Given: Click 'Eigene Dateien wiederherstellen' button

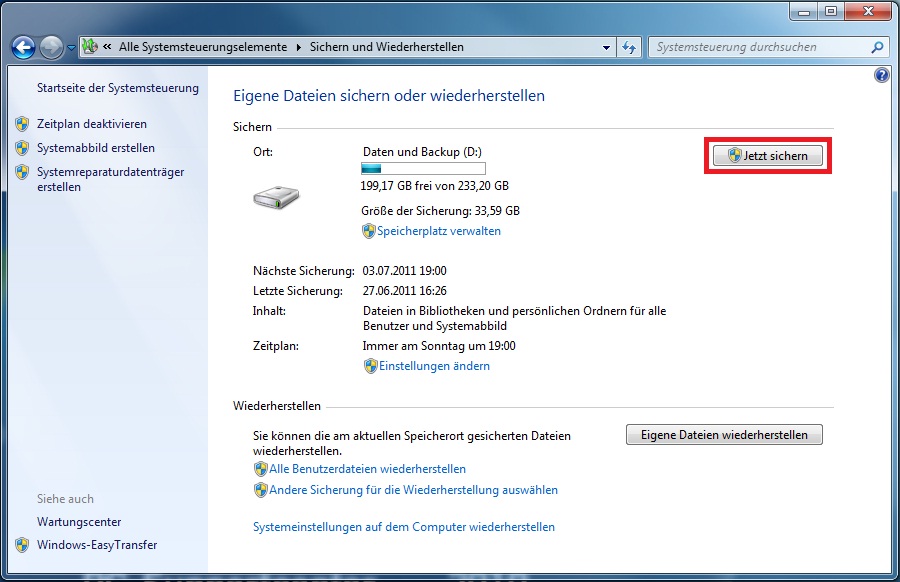Looking at the screenshot, I should pyautogui.click(x=724, y=434).
